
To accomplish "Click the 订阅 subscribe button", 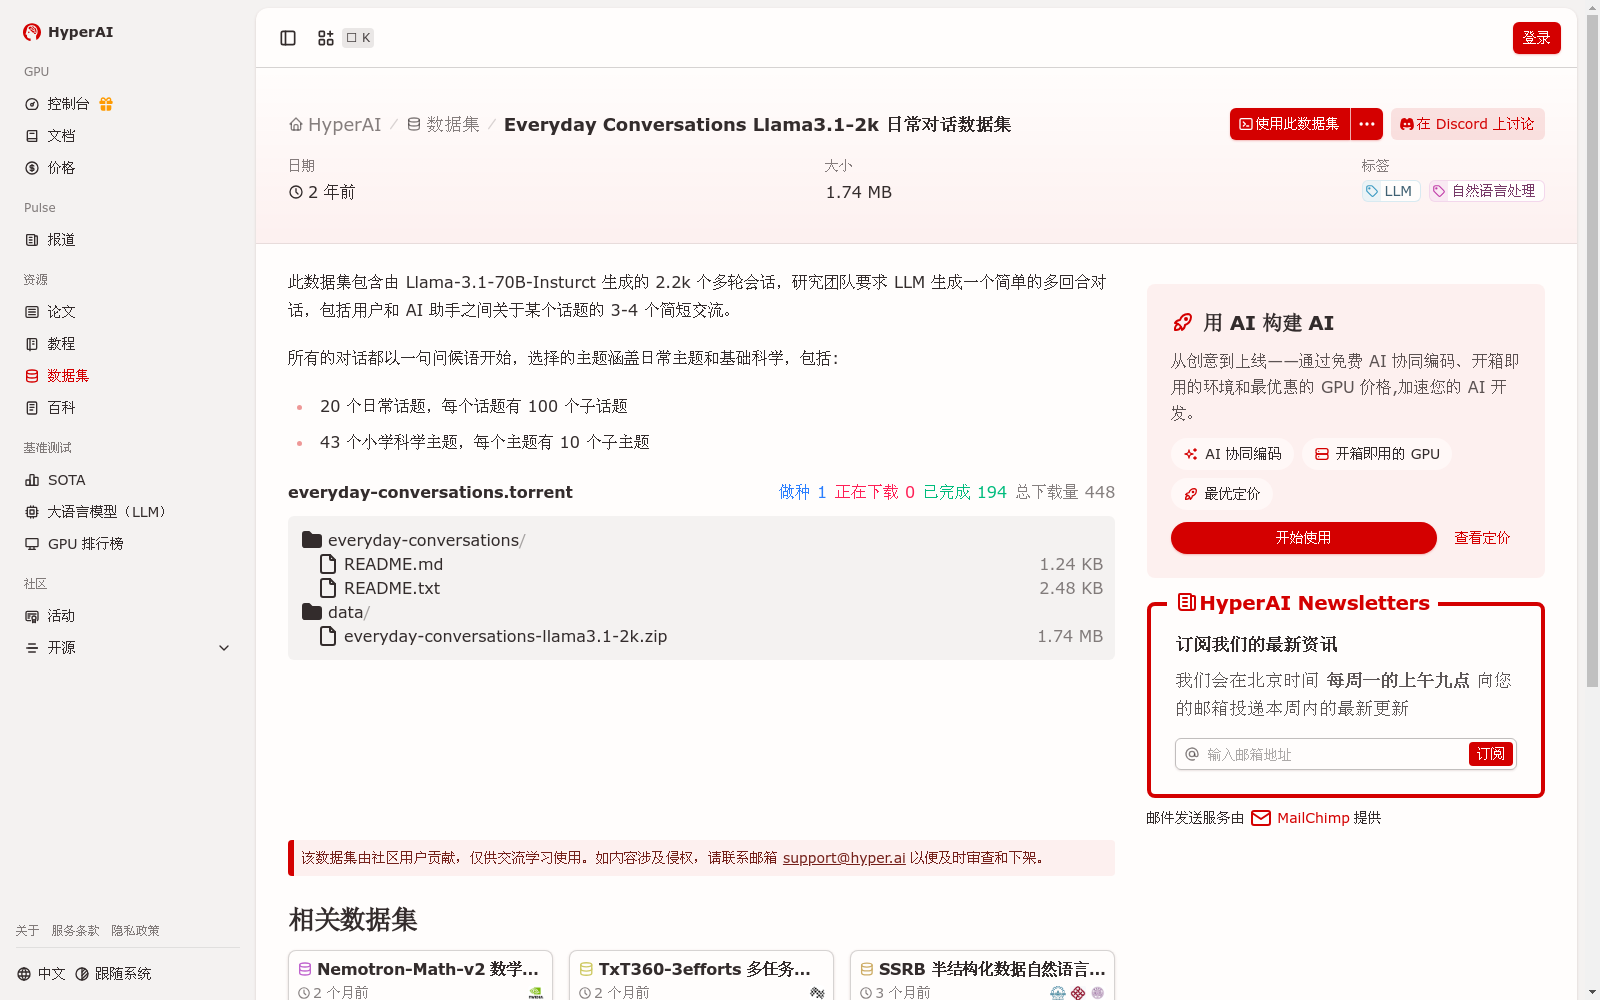I will coord(1491,754).
